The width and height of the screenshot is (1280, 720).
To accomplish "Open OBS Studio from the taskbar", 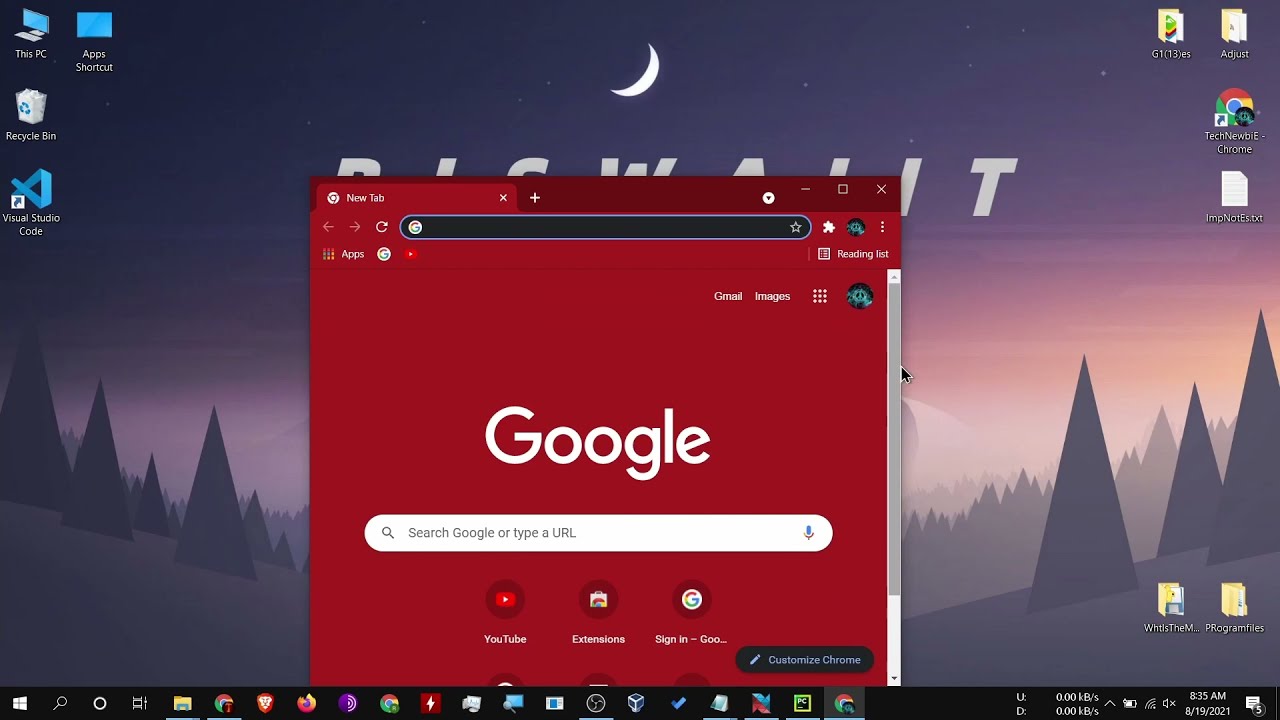I will coord(596,703).
